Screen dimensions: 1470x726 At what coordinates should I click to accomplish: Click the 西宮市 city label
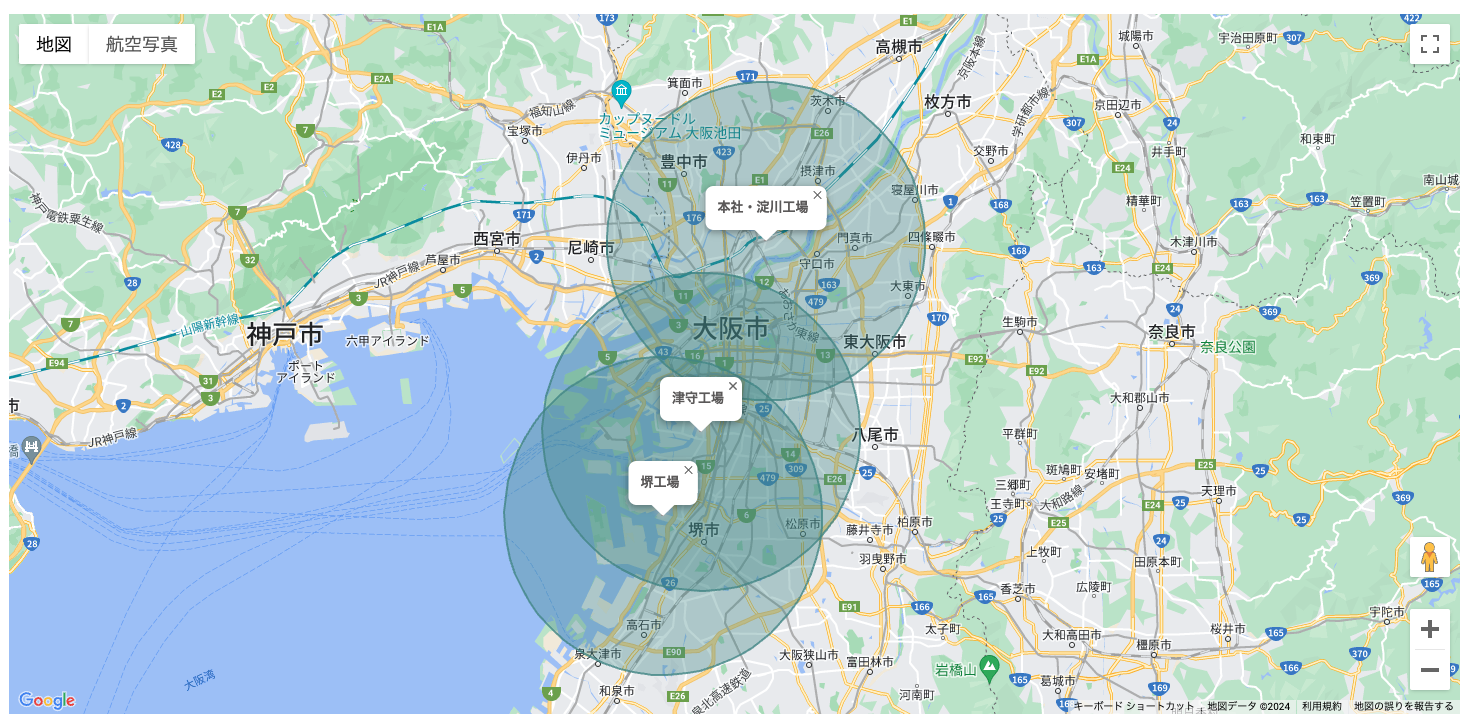tap(497, 239)
